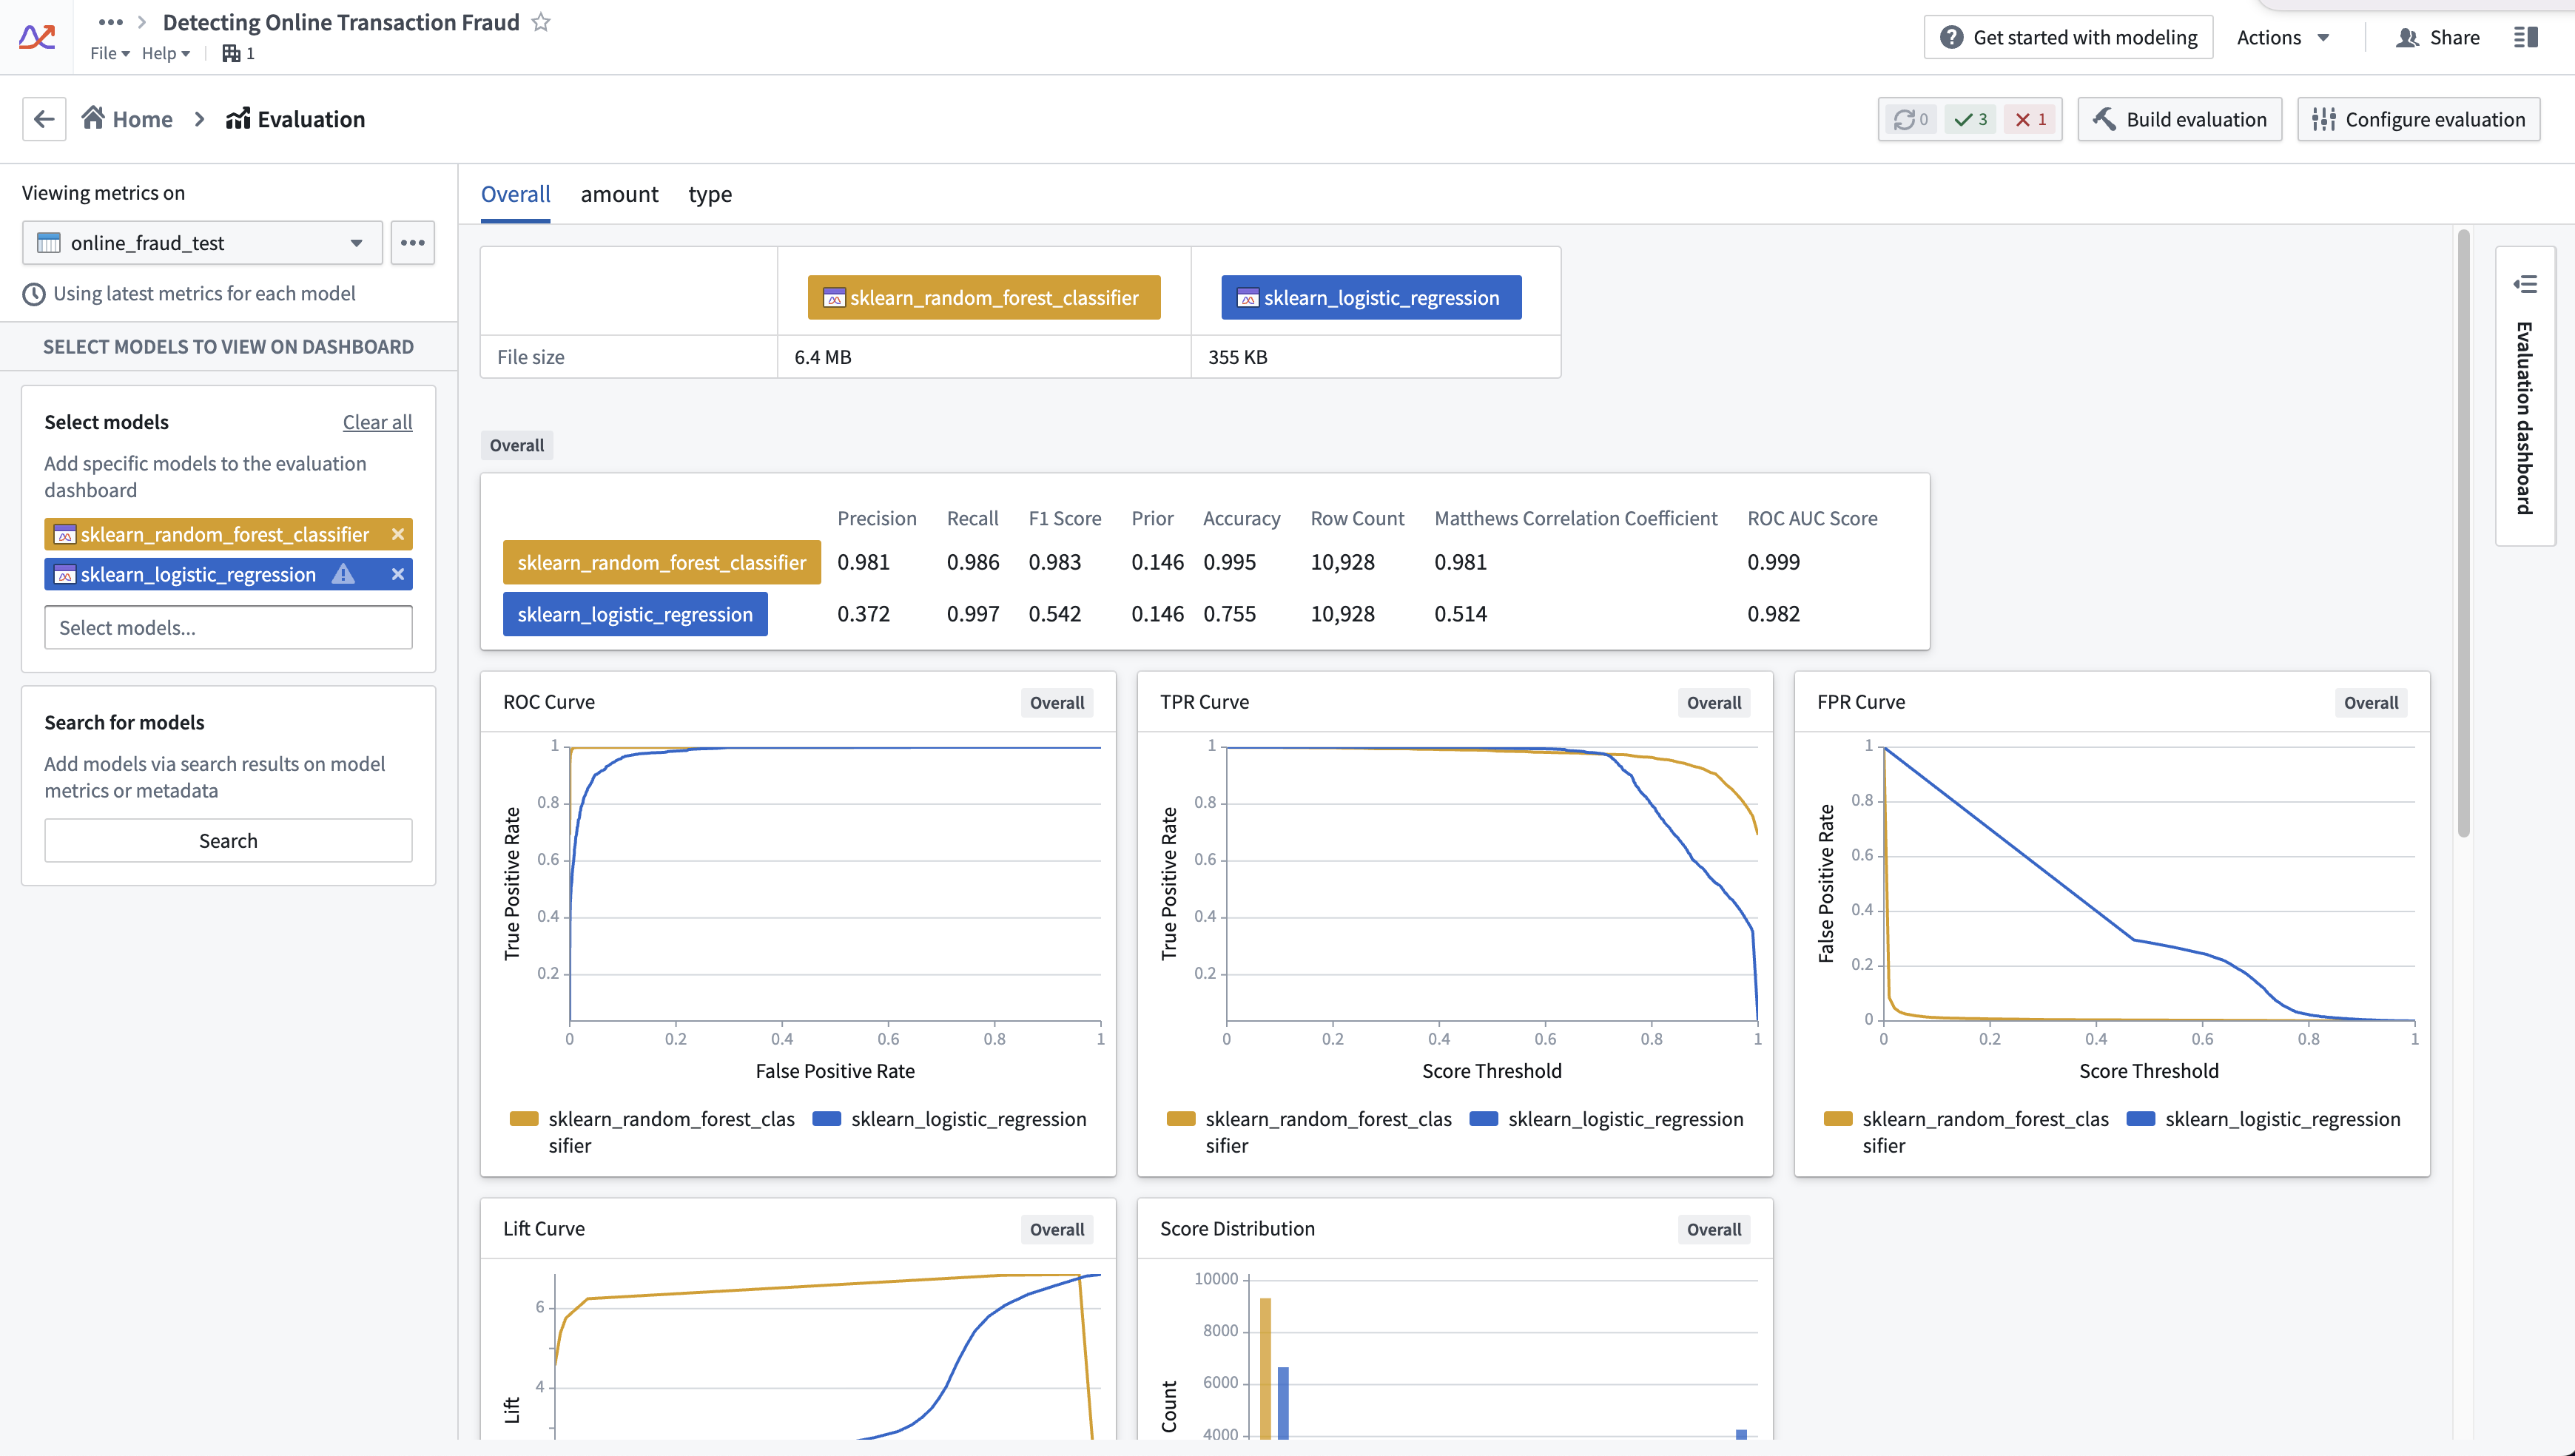Open the breadcrumb ellipsis menu
The image size is (2575, 1456).
[x=110, y=22]
